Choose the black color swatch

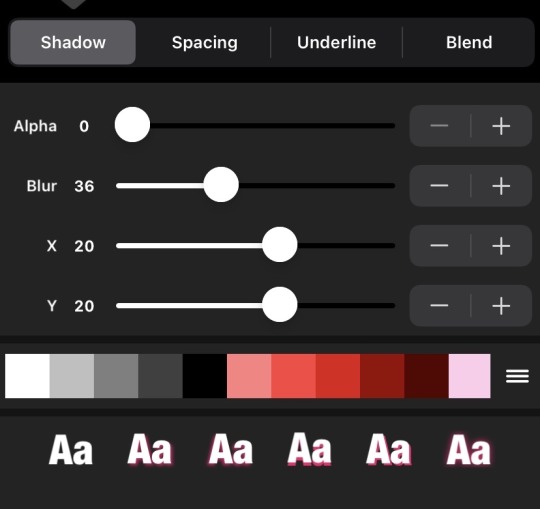(205, 376)
